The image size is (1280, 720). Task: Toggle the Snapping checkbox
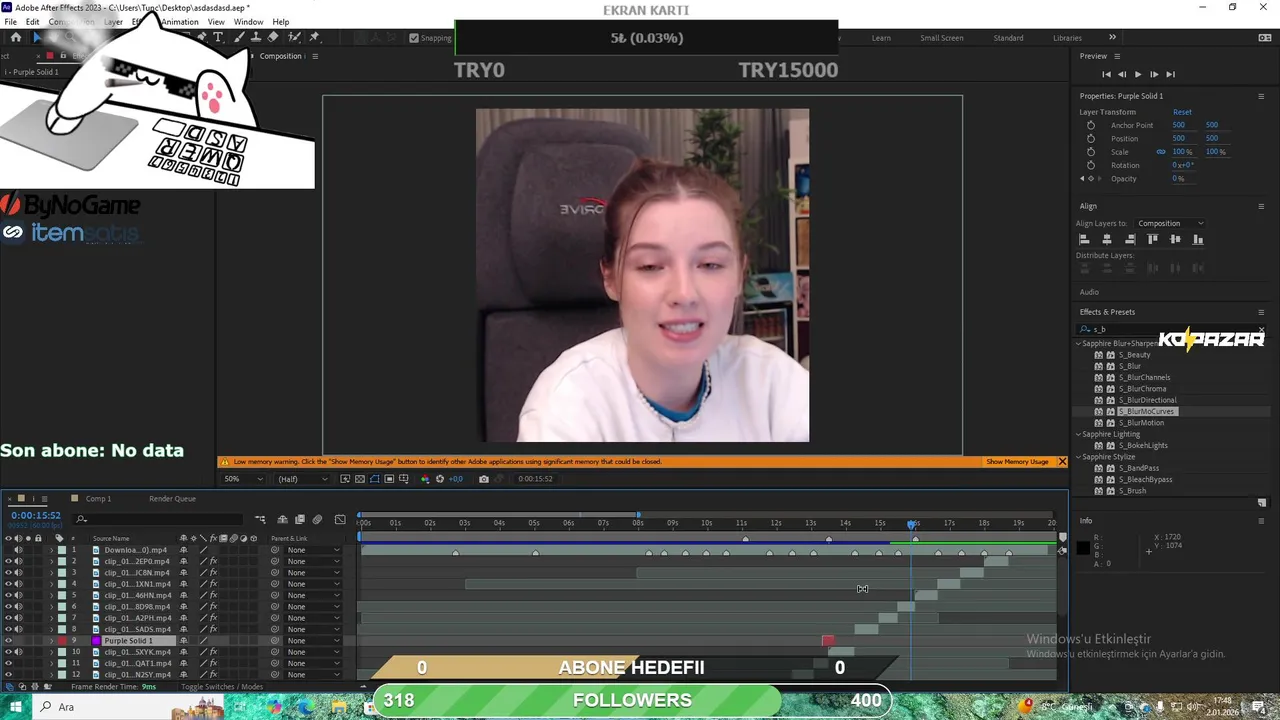click(x=414, y=38)
